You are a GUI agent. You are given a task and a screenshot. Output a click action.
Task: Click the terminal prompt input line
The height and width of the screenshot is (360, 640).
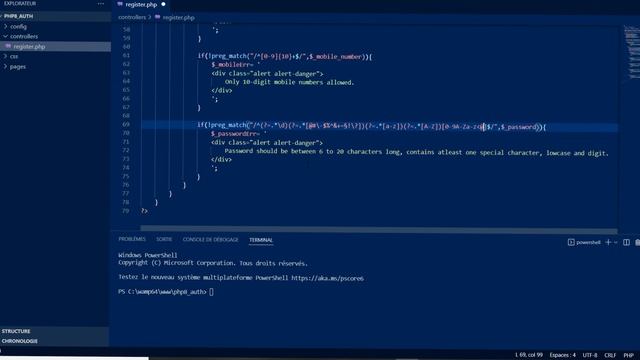166,292
